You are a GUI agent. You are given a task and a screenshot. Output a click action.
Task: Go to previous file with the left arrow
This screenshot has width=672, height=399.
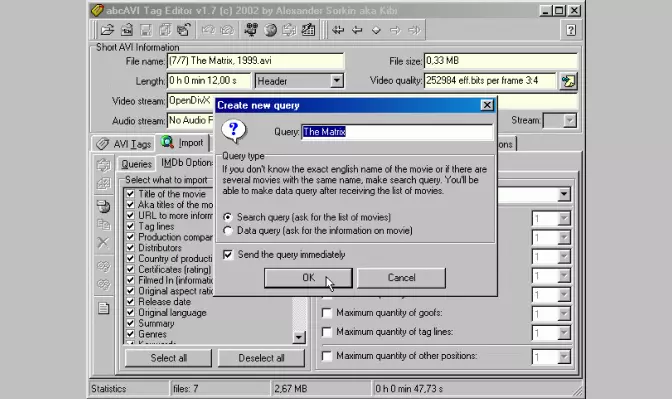(357, 30)
